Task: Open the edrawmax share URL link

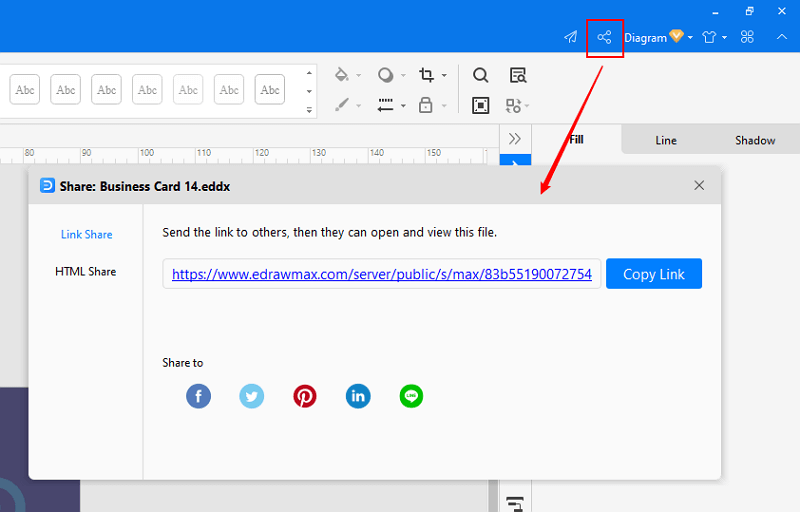Action: tap(382, 274)
